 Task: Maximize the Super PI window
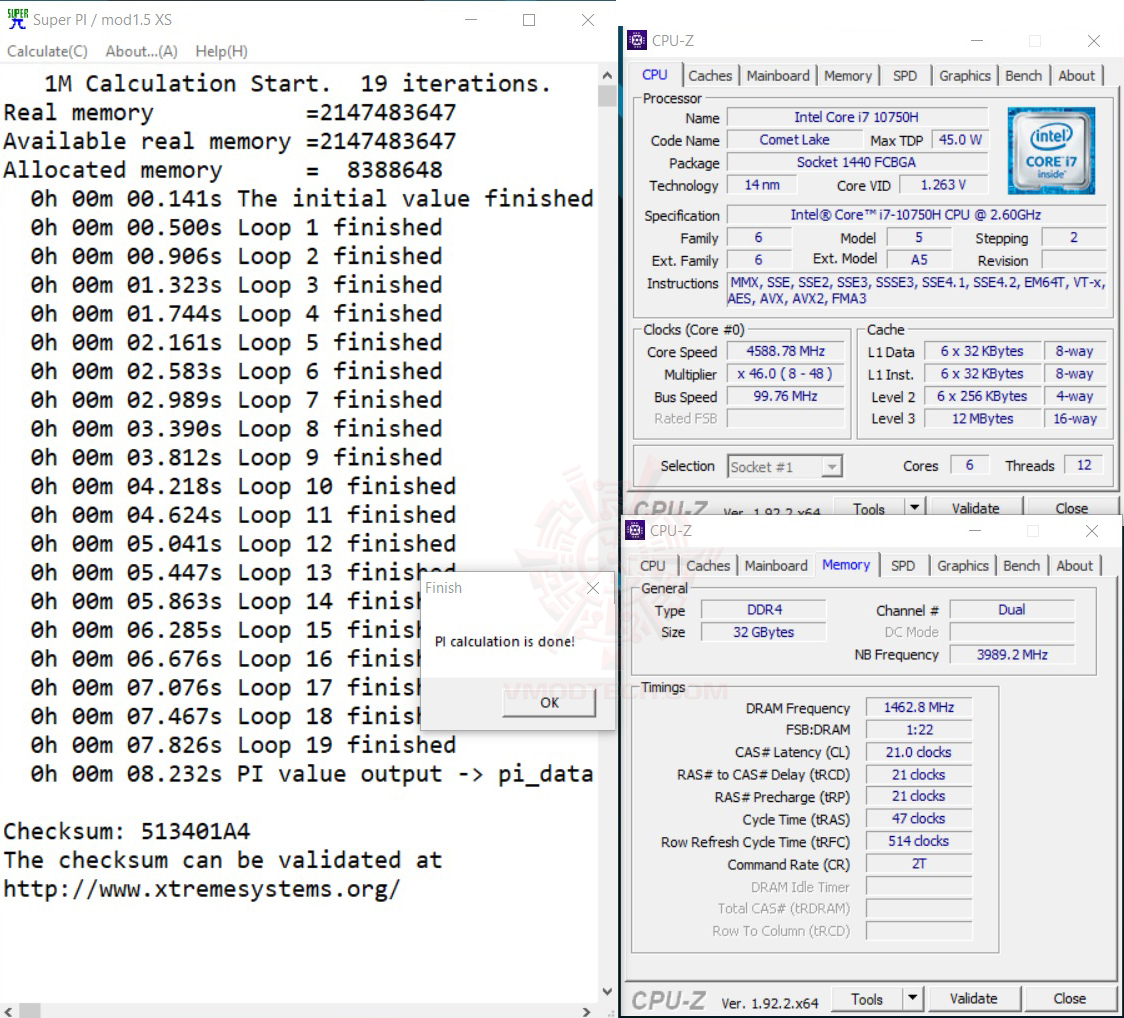[529, 20]
